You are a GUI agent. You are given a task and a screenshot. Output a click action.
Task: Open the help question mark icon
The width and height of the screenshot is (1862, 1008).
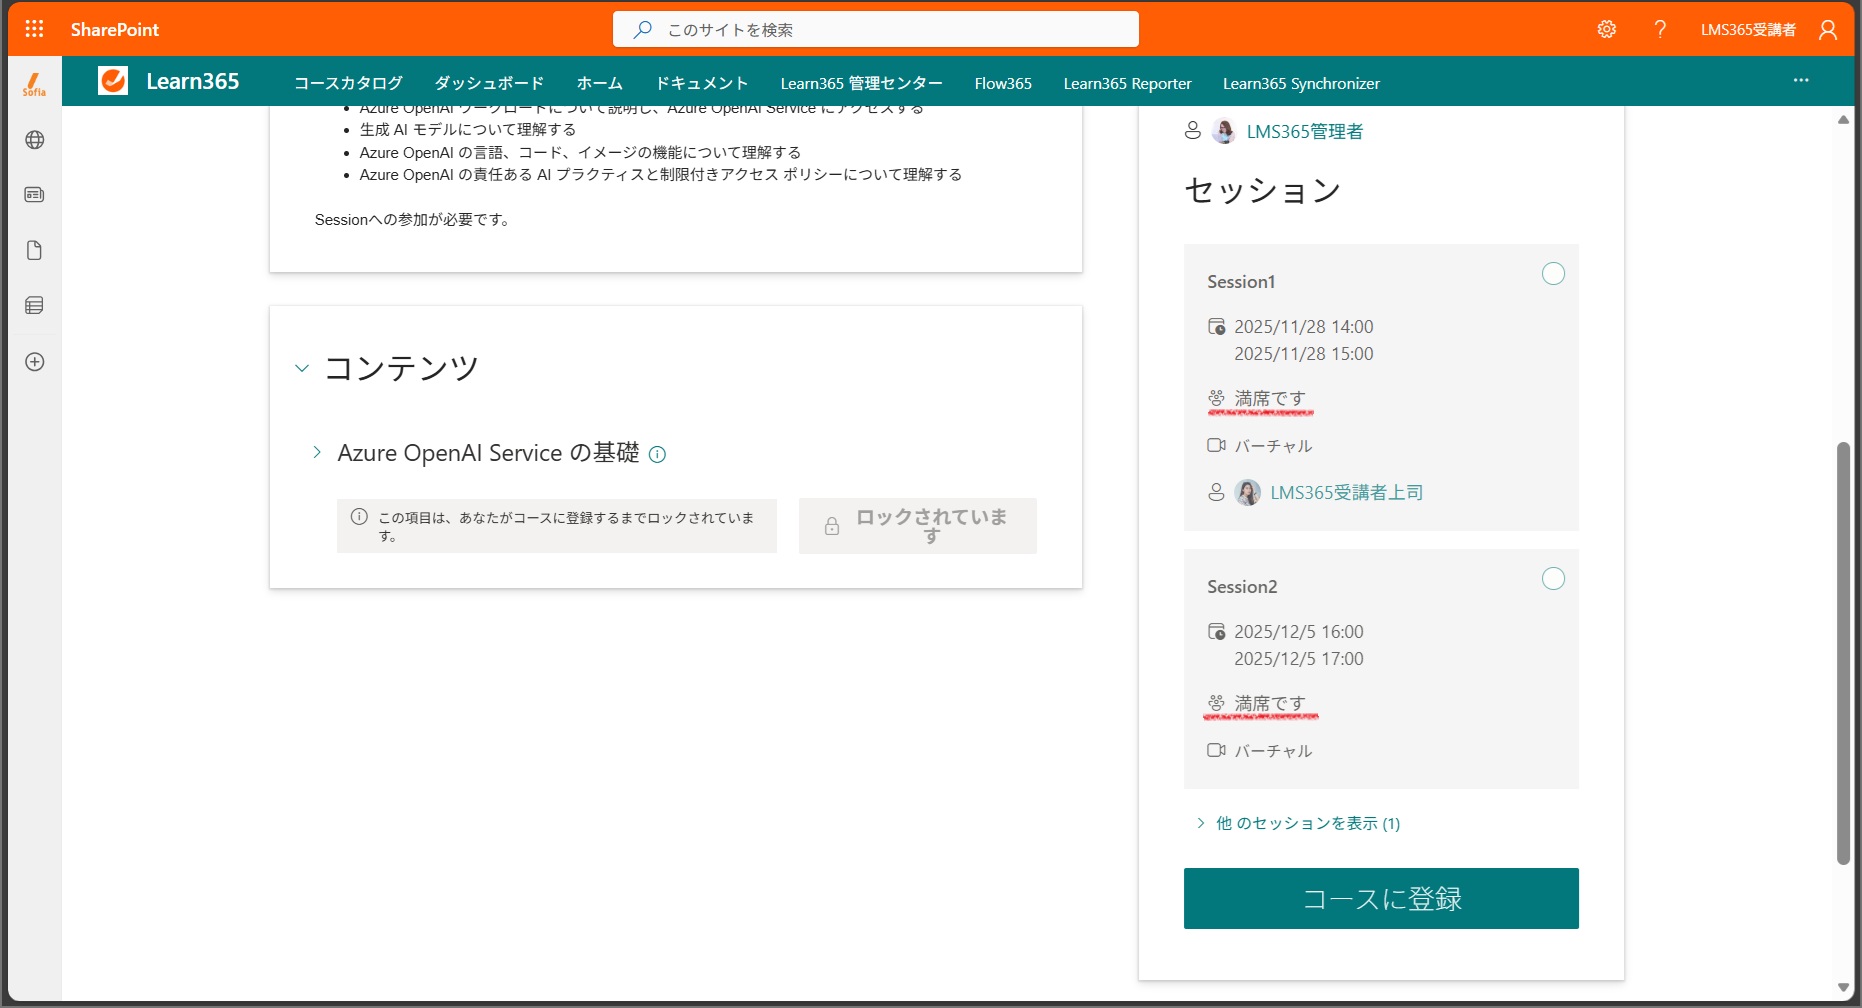[1660, 29]
